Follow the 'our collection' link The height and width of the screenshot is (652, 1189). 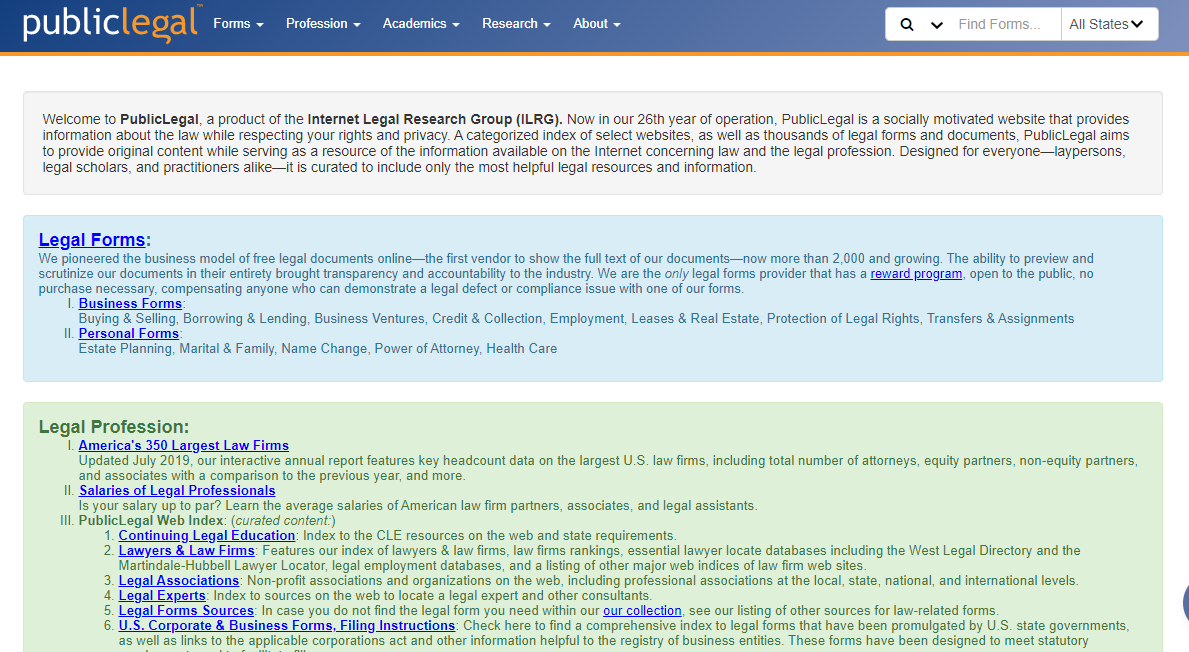(642, 610)
